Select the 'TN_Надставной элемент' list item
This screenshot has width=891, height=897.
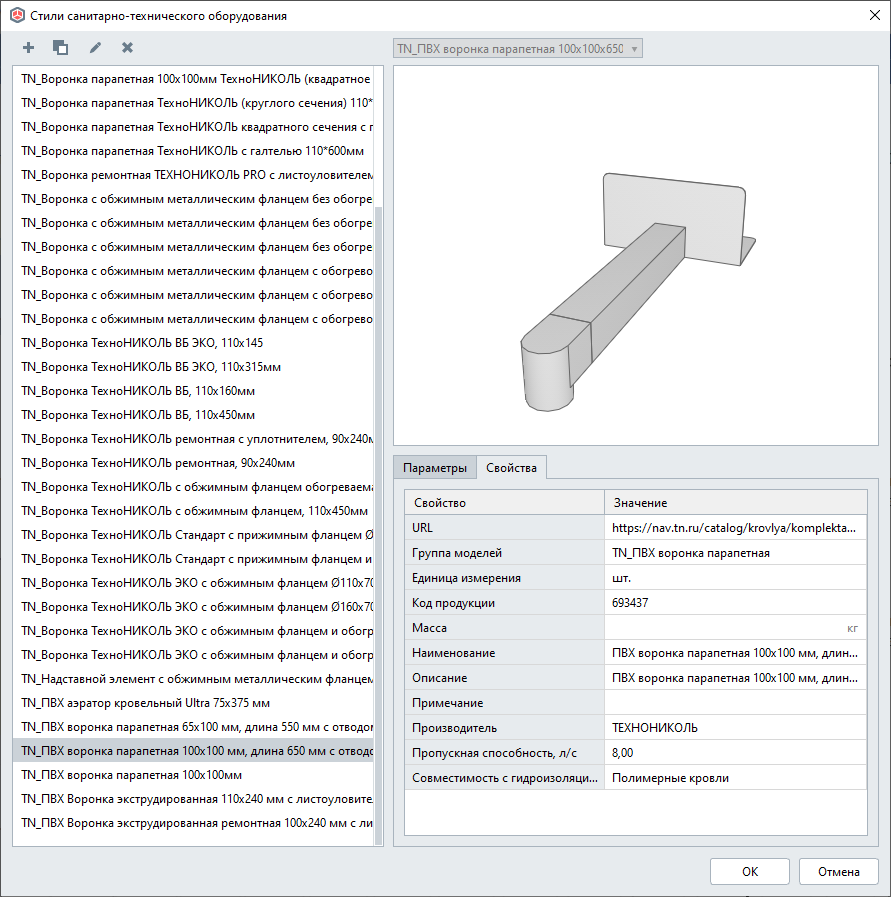[193, 679]
